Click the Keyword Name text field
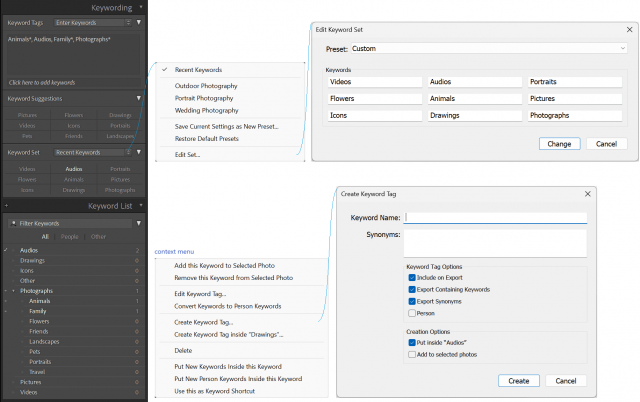 pyautogui.click(x=496, y=216)
